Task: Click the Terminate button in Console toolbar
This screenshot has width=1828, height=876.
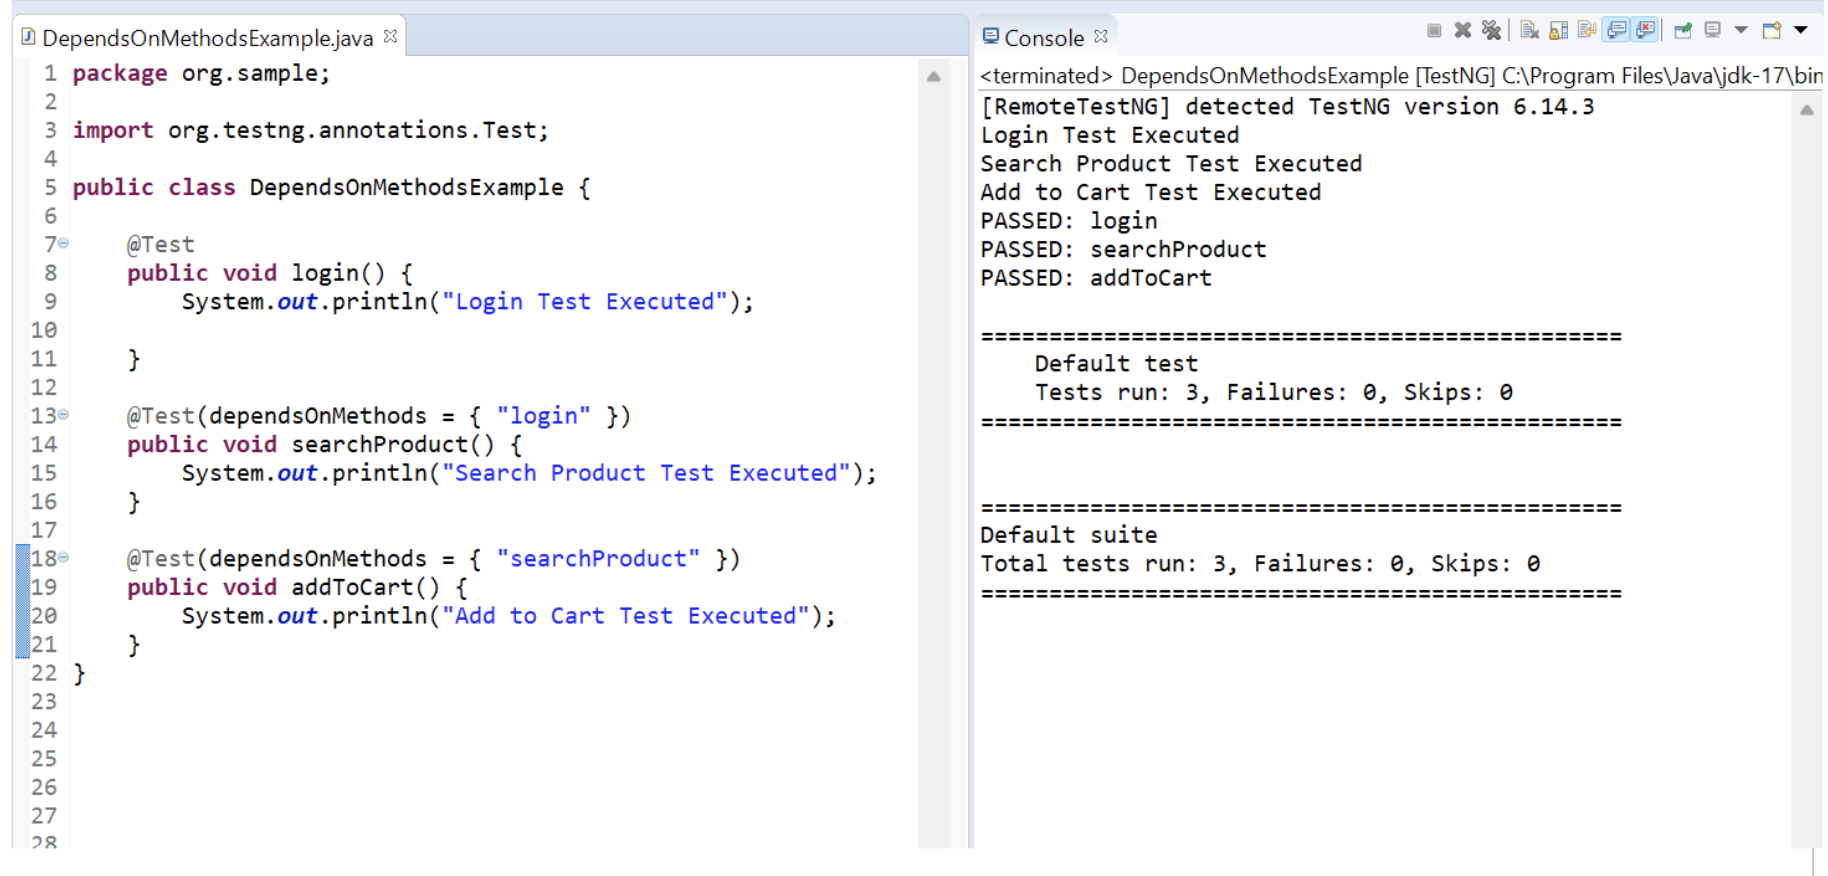Action: 1434,30
